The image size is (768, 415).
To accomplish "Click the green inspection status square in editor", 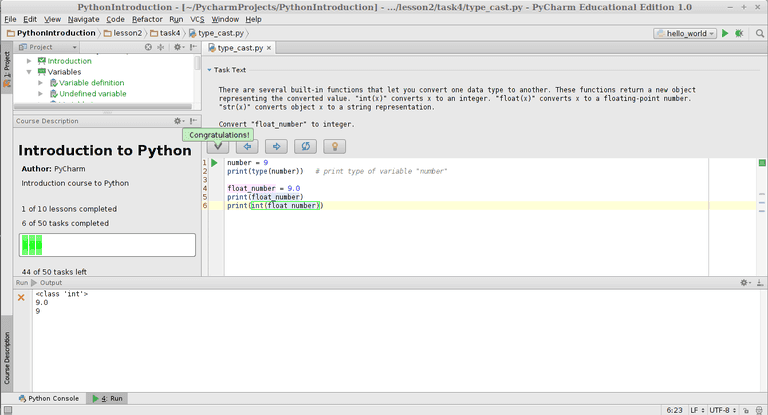I will 762,163.
